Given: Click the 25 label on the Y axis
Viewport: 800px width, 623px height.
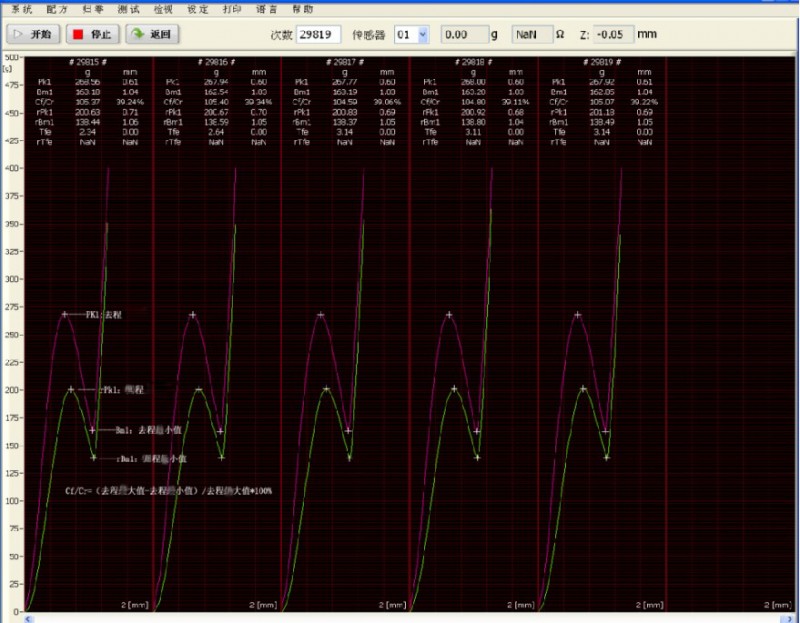Looking at the screenshot, I should click(x=16, y=584).
